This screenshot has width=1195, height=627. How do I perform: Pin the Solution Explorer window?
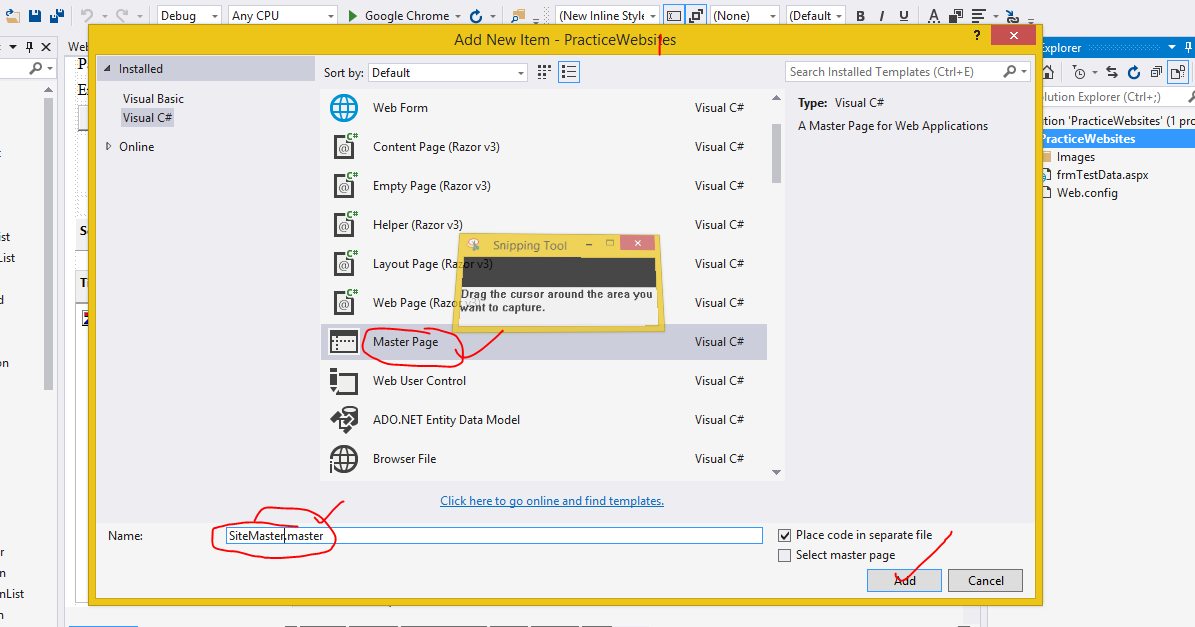pos(1188,47)
